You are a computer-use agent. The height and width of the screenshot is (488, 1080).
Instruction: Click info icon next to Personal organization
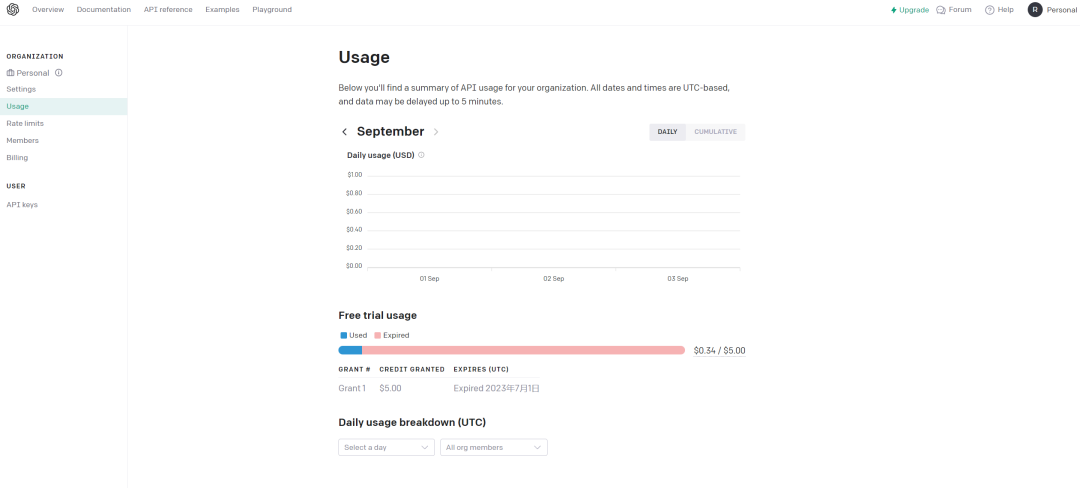pos(59,73)
